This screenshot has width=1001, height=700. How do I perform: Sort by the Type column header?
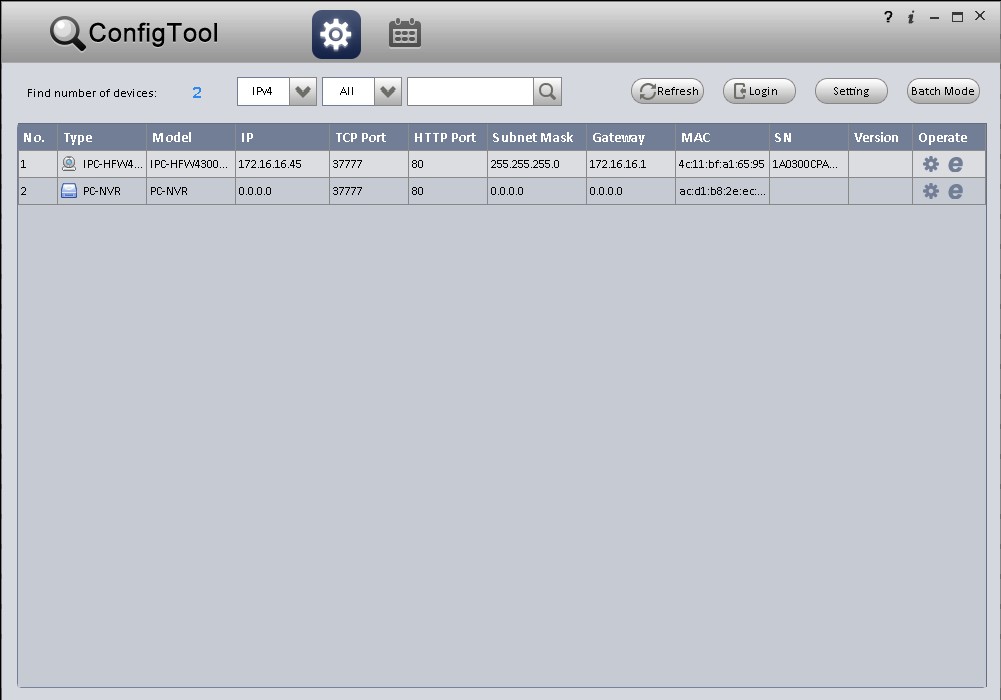(x=102, y=137)
